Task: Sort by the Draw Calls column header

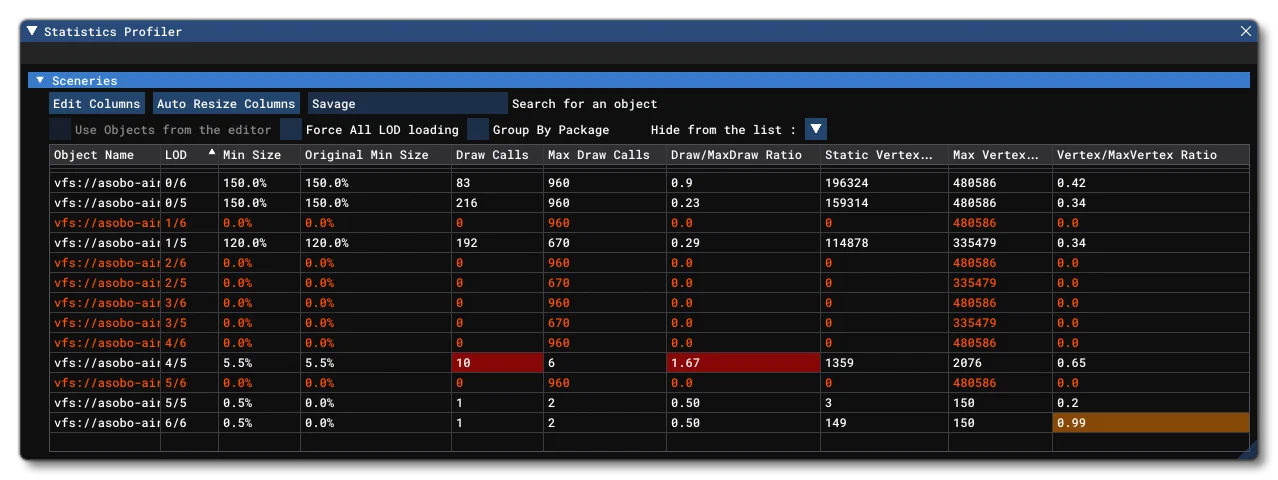Action: click(497, 155)
